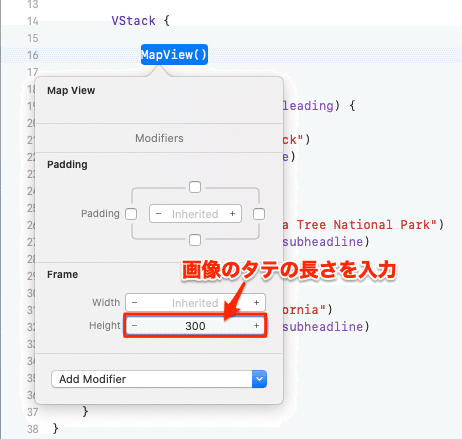Image resolution: width=462 pixels, height=439 pixels.
Task: Toggle the leading (left) padding checkbox
Action: [131, 214]
